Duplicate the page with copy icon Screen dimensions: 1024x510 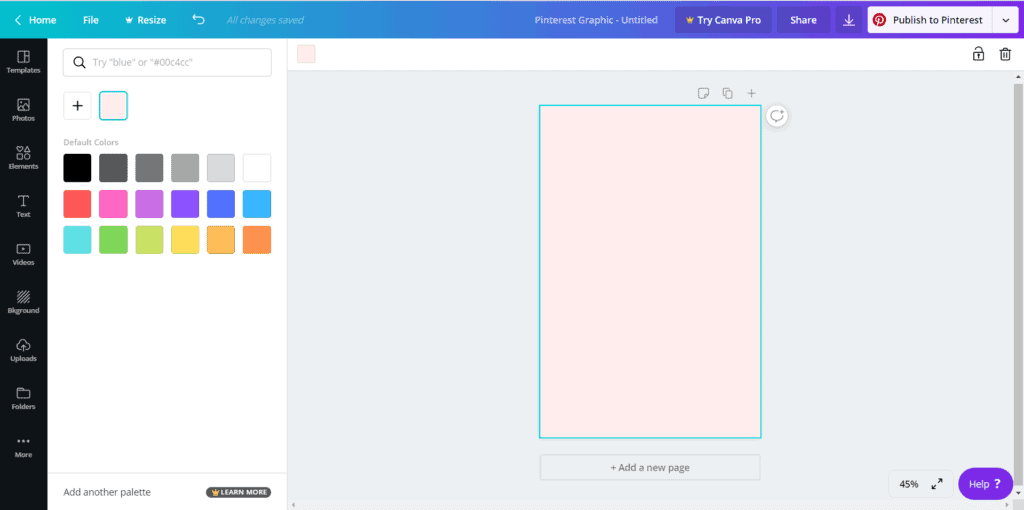[x=728, y=93]
